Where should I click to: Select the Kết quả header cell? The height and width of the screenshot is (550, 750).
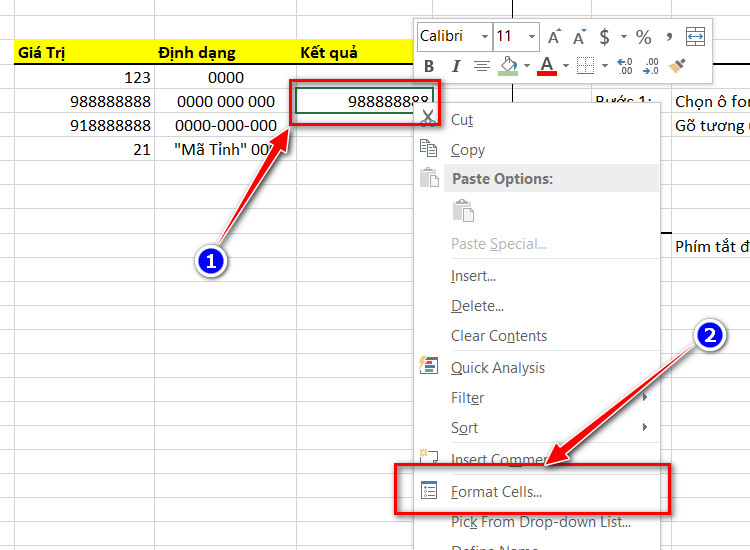point(354,52)
